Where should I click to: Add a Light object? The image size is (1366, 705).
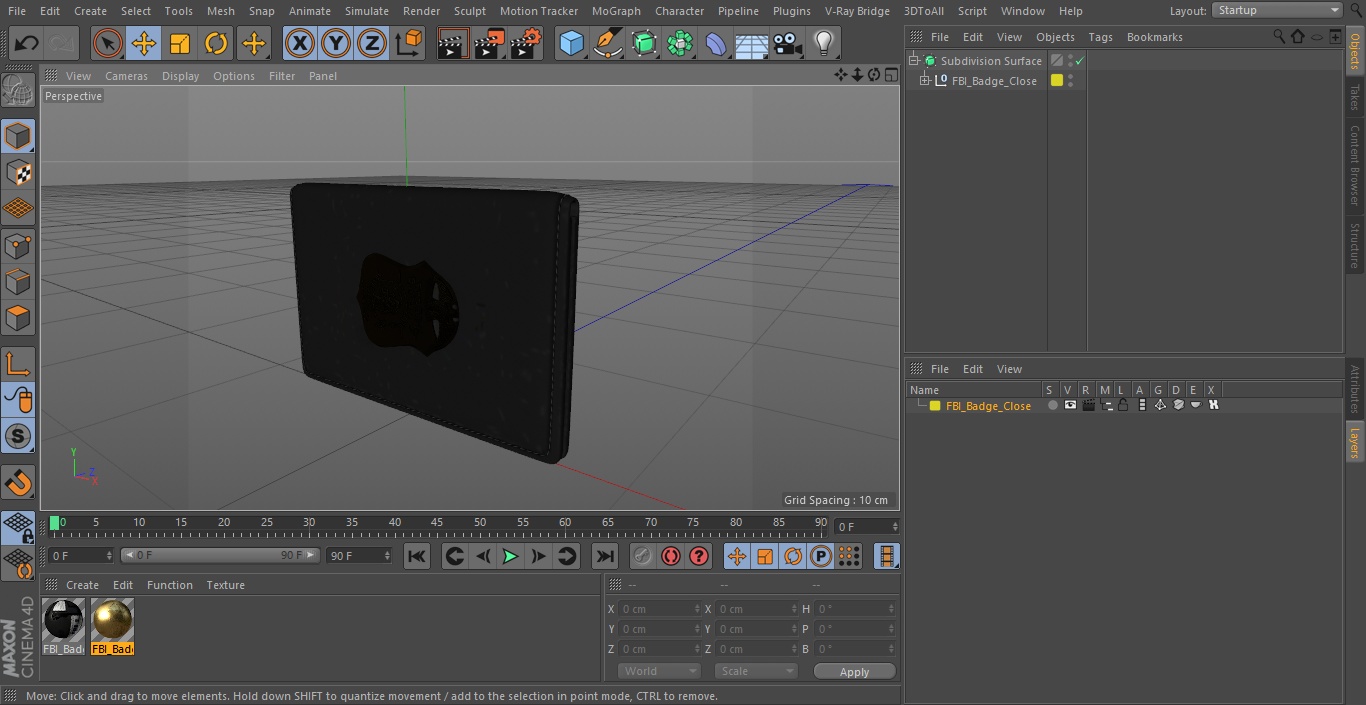click(824, 43)
